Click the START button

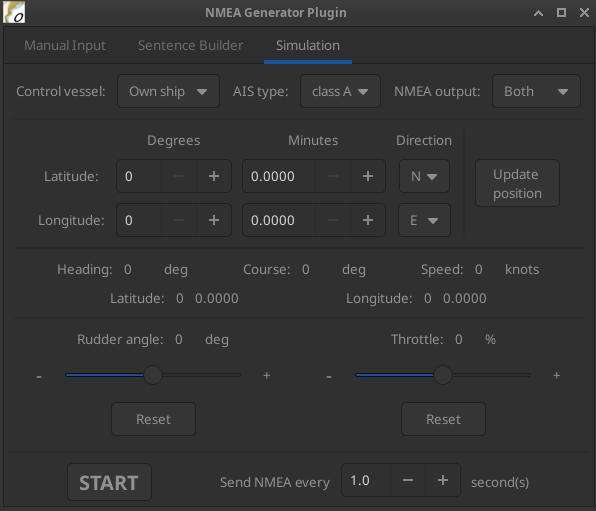pos(109,482)
